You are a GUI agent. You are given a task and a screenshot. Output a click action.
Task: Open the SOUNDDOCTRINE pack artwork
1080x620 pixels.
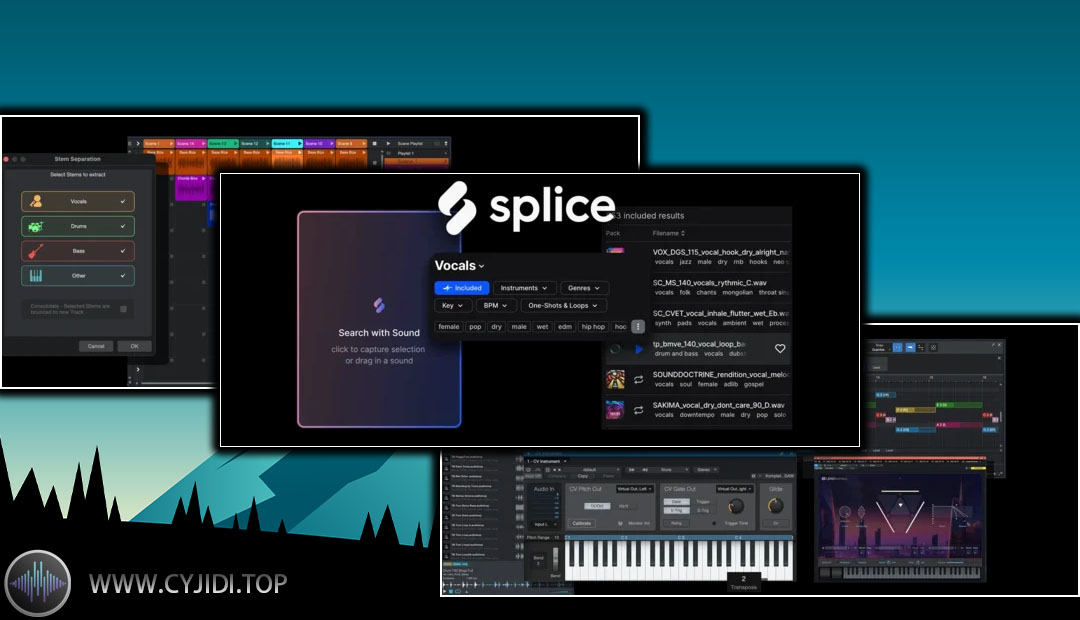point(615,379)
